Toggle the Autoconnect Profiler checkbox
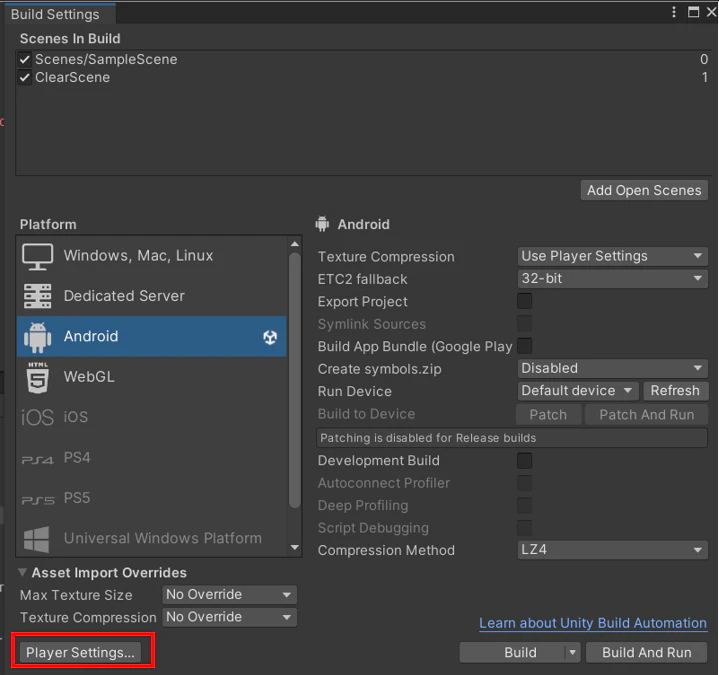The width and height of the screenshot is (719, 675). pos(525,483)
